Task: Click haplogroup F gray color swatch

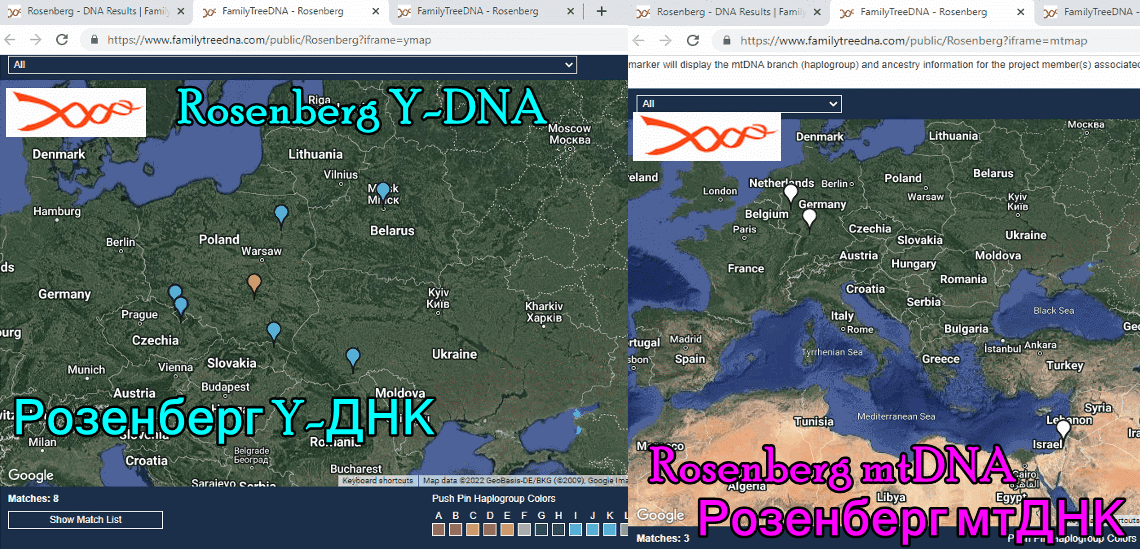Action: [x=524, y=530]
